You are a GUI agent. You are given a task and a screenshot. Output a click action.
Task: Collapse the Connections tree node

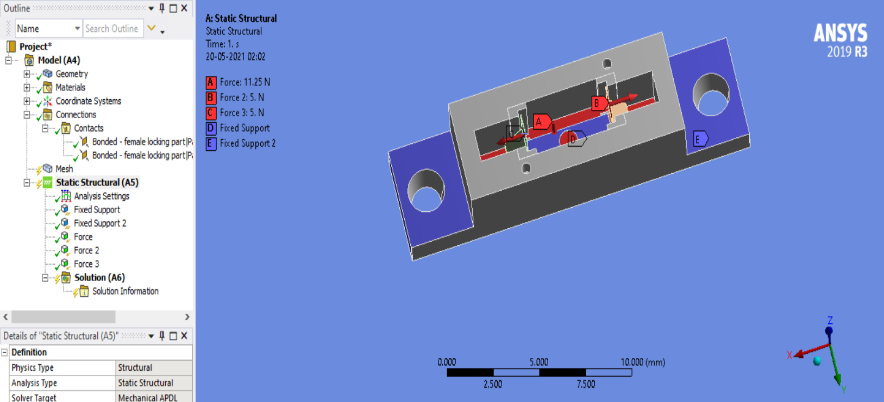click(x=26, y=114)
